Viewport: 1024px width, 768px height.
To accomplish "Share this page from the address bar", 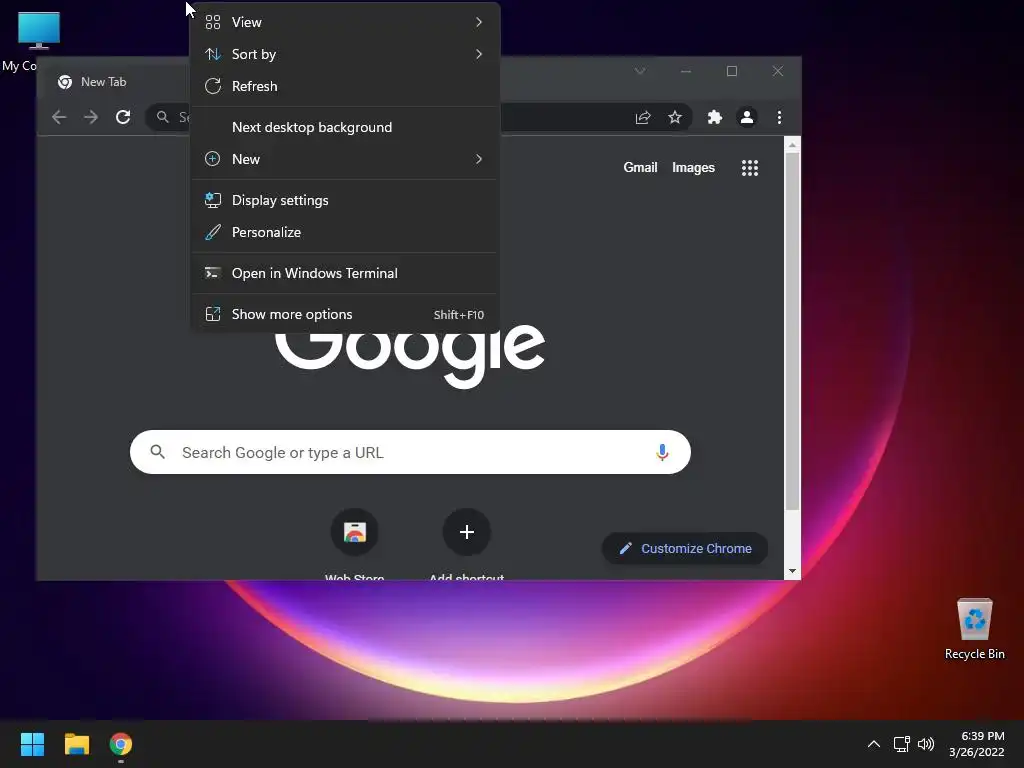I will click(x=643, y=118).
